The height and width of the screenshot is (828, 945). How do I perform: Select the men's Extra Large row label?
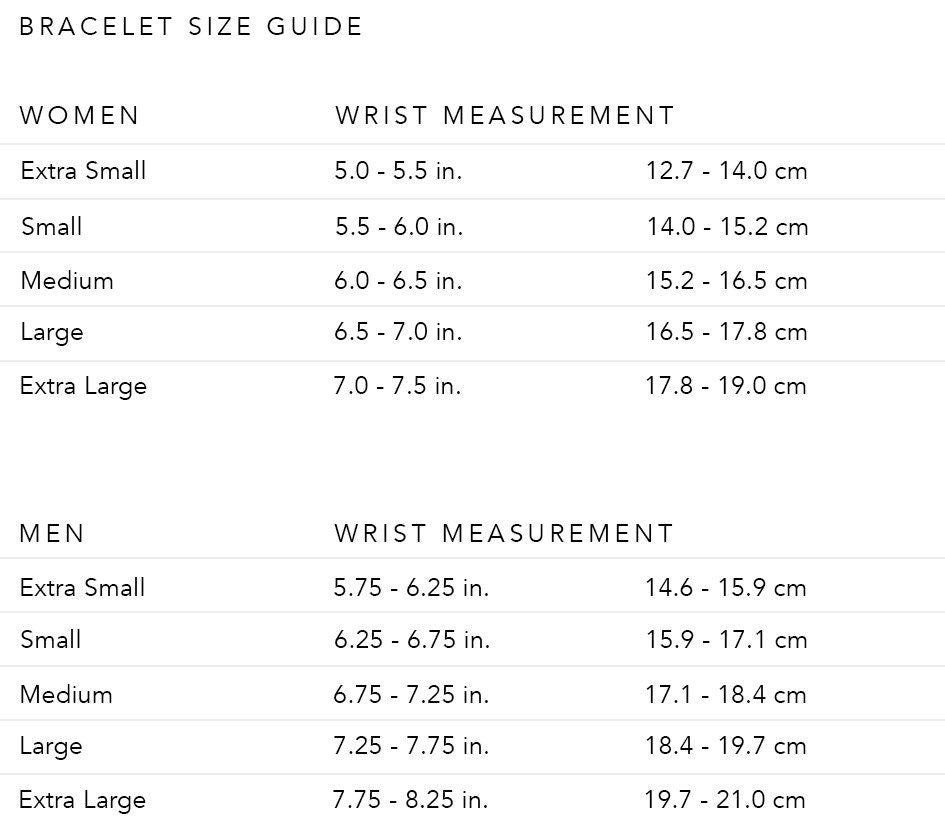pyautogui.click(x=83, y=800)
